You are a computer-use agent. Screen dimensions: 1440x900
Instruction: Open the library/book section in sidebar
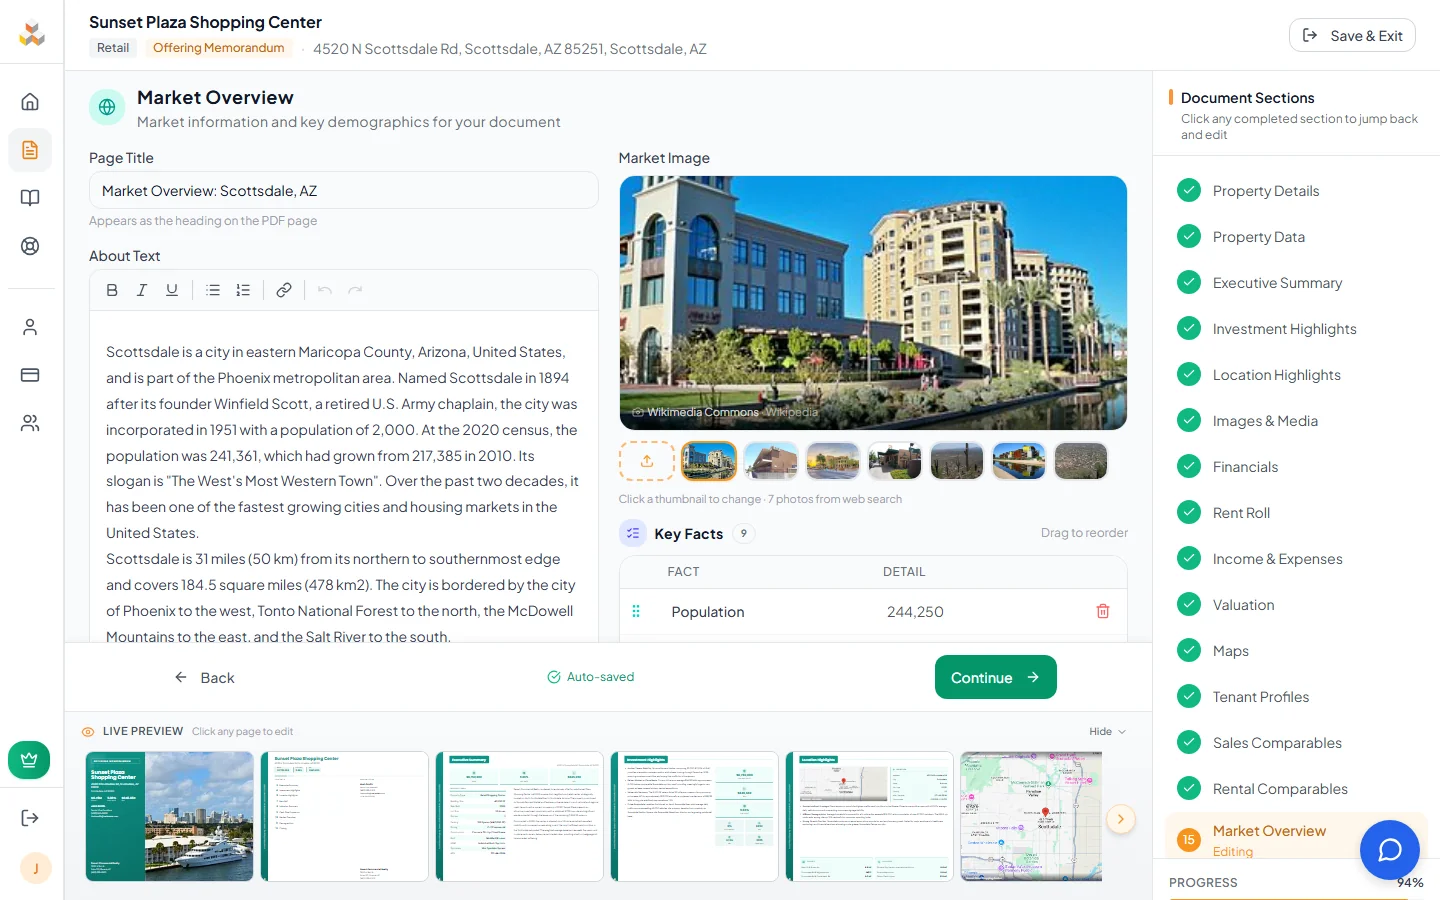coord(31,197)
